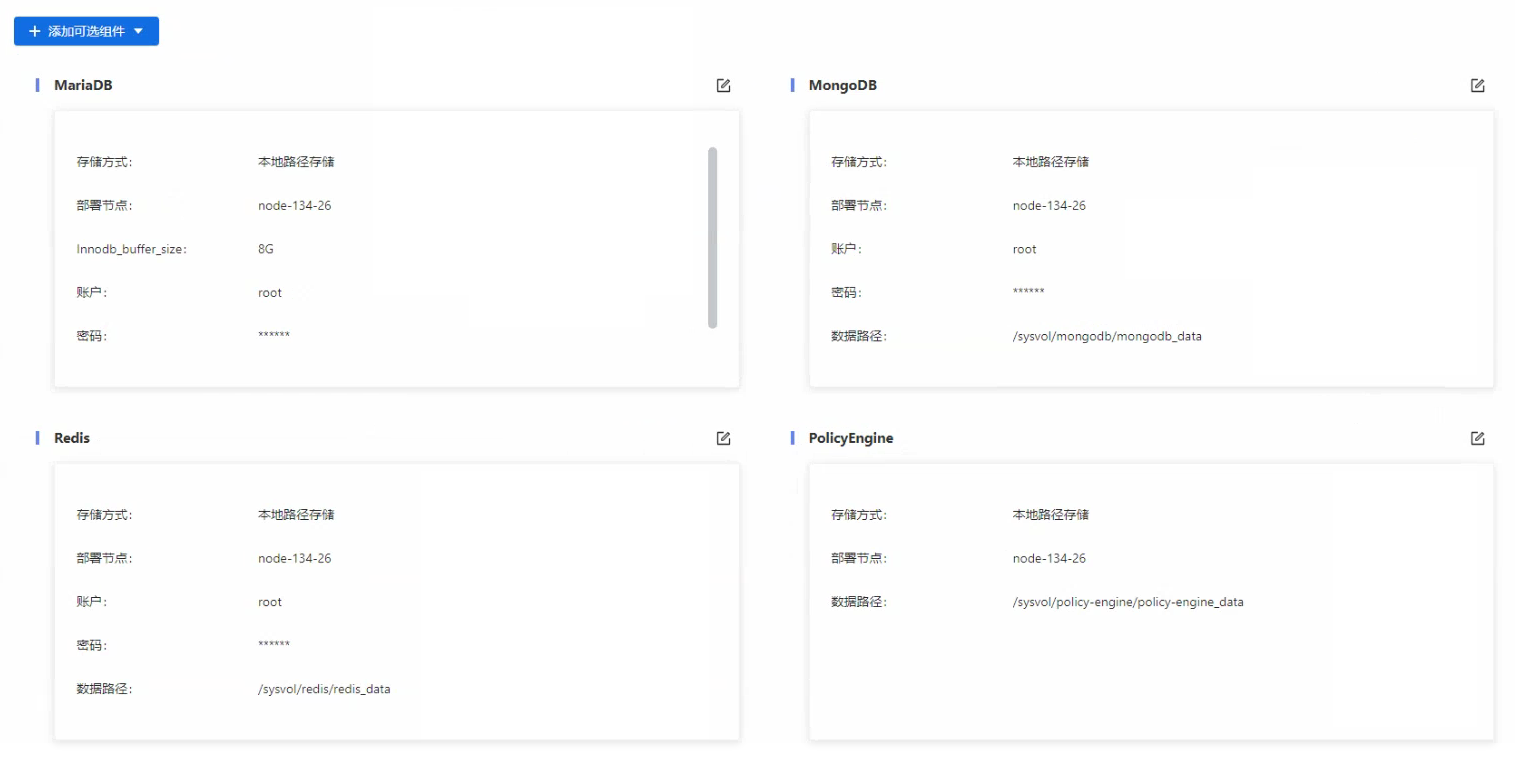Open the 添加可选组件 dropdown button

[86, 31]
